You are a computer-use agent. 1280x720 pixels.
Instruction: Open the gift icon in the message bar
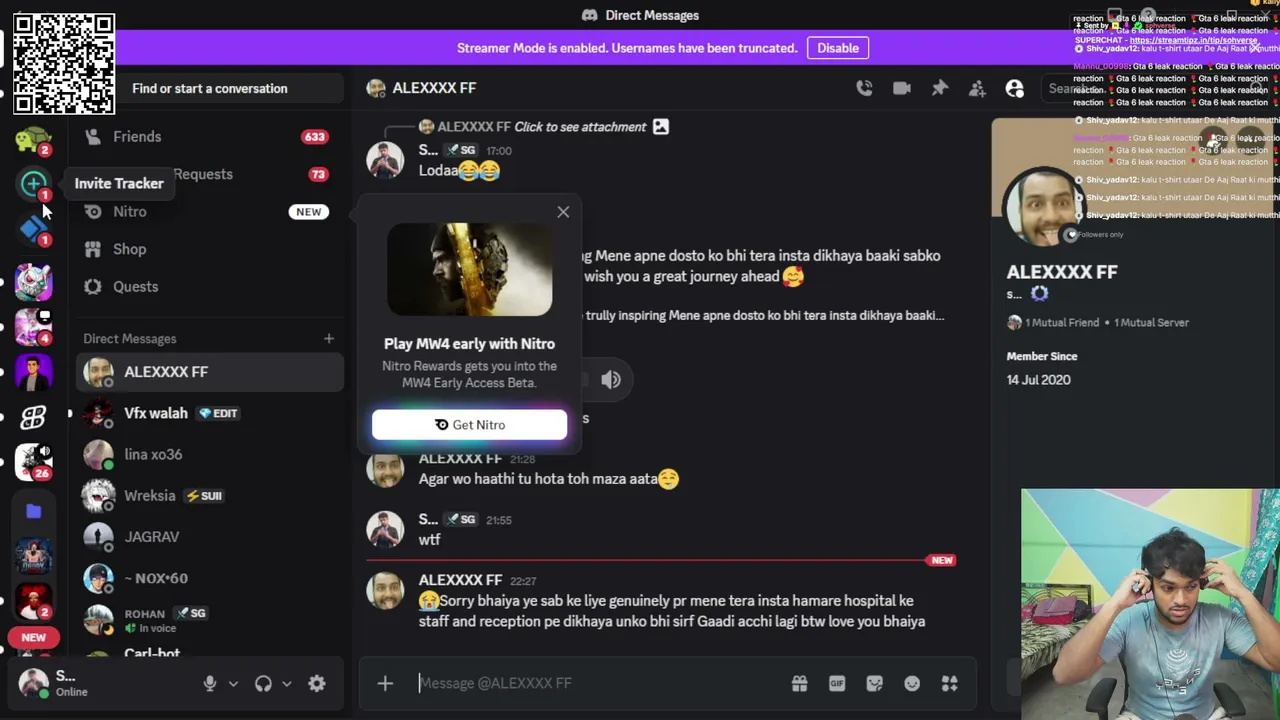pos(799,684)
